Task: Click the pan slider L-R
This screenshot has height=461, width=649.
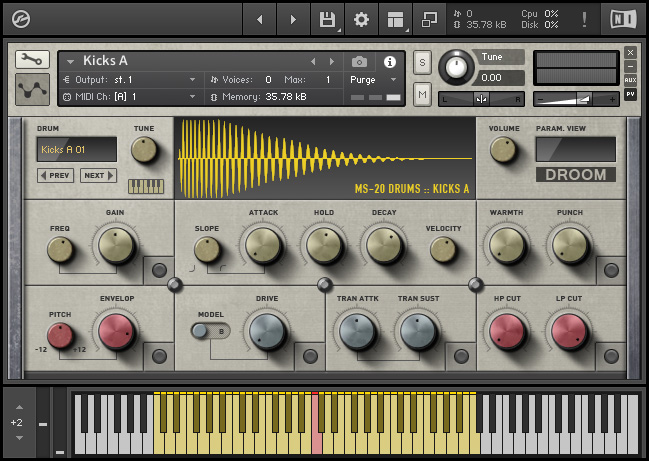Action: 481,99
